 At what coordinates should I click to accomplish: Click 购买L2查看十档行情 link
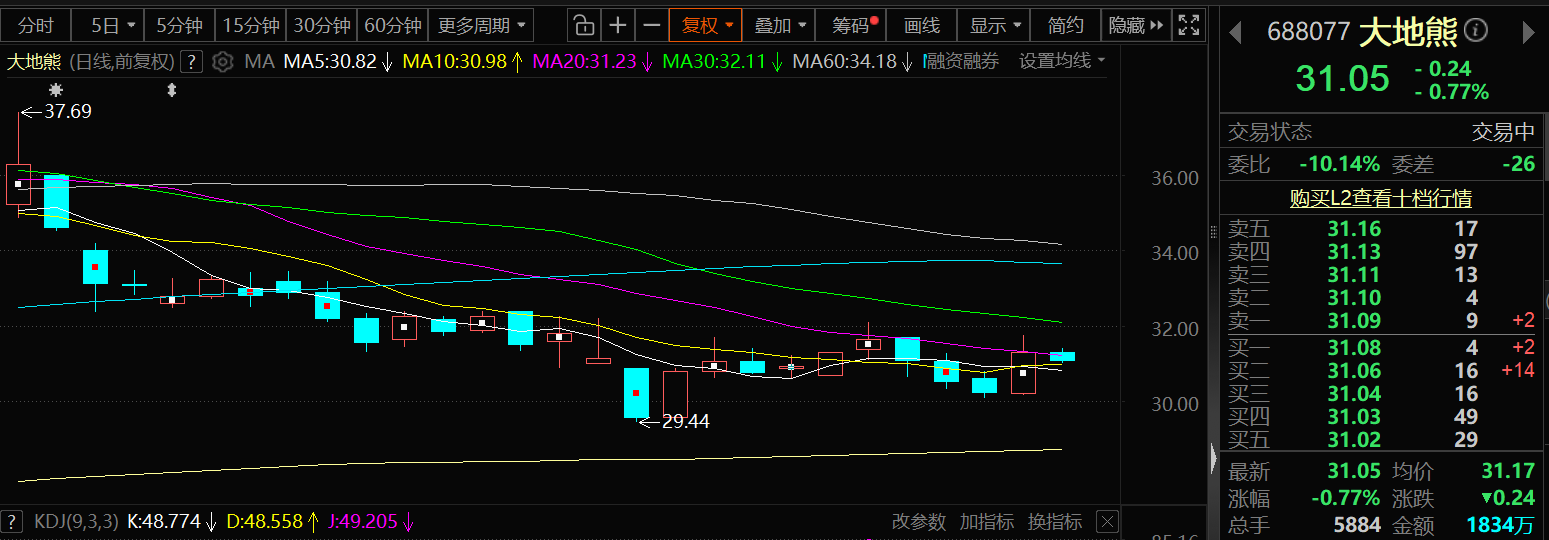tap(1380, 199)
